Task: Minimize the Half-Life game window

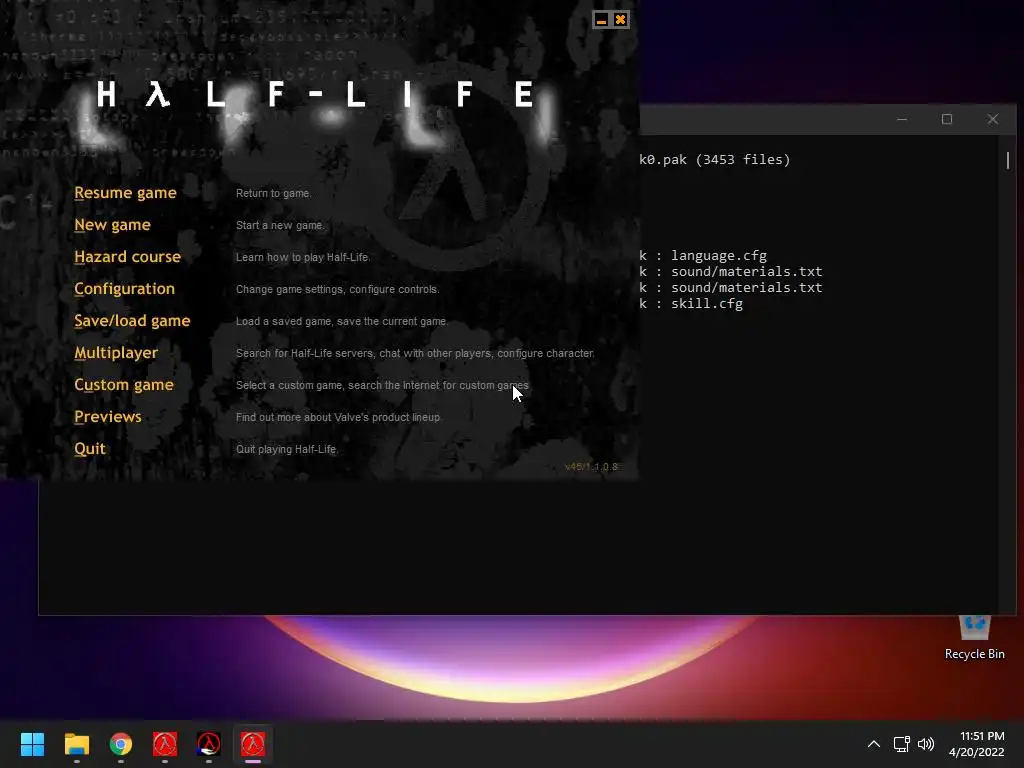Action: pyautogui.click(x=601, y=20)
